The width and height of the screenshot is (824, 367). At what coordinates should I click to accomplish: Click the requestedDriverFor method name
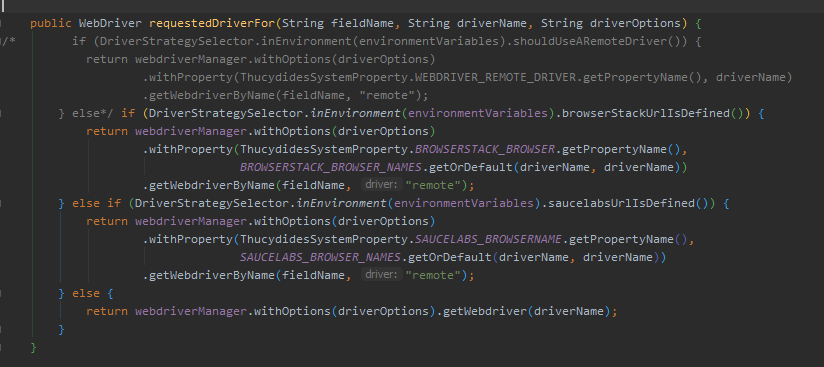[212, 24]
